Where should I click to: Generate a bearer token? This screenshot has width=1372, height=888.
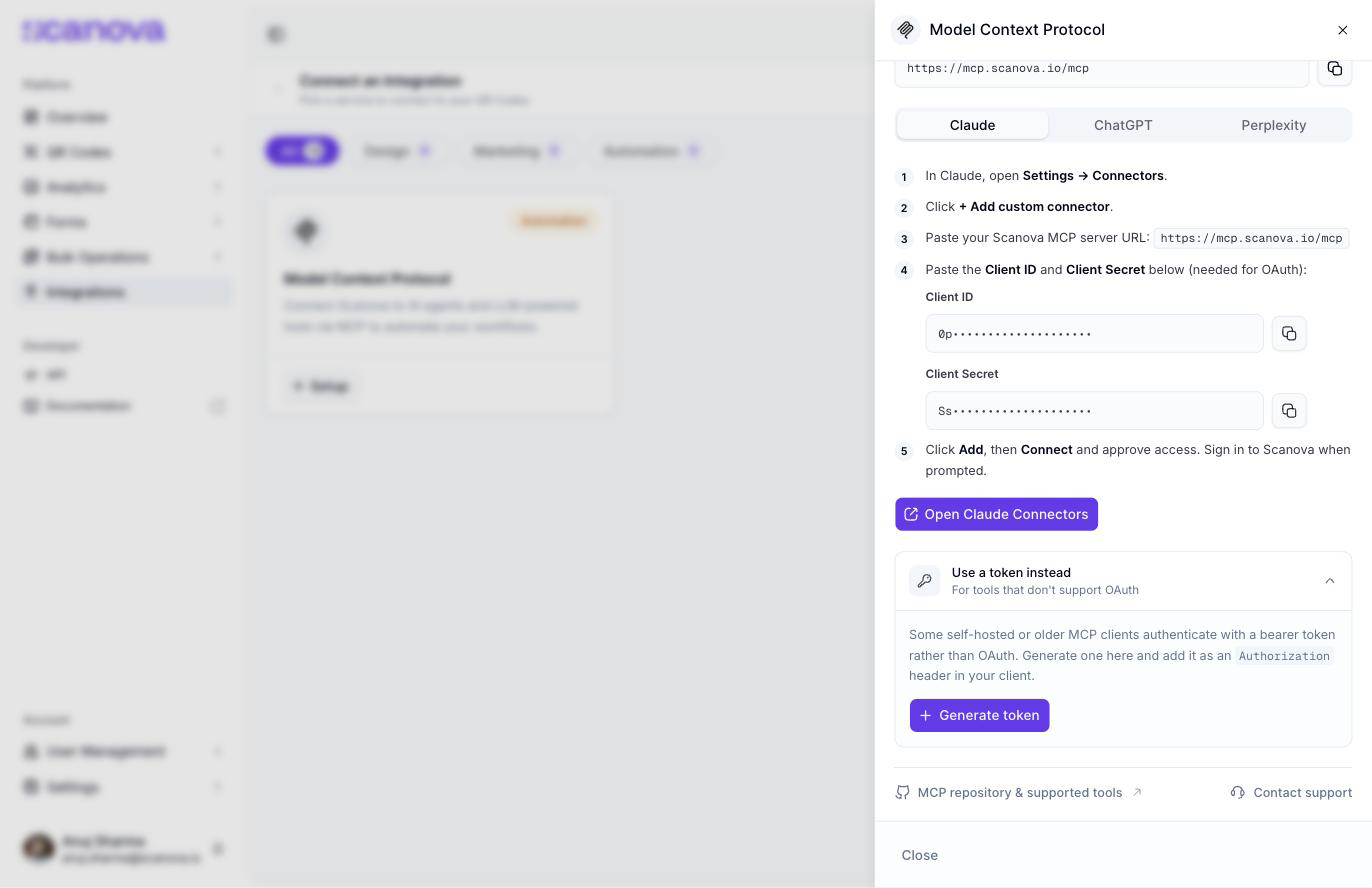click(x=979, y=716)
